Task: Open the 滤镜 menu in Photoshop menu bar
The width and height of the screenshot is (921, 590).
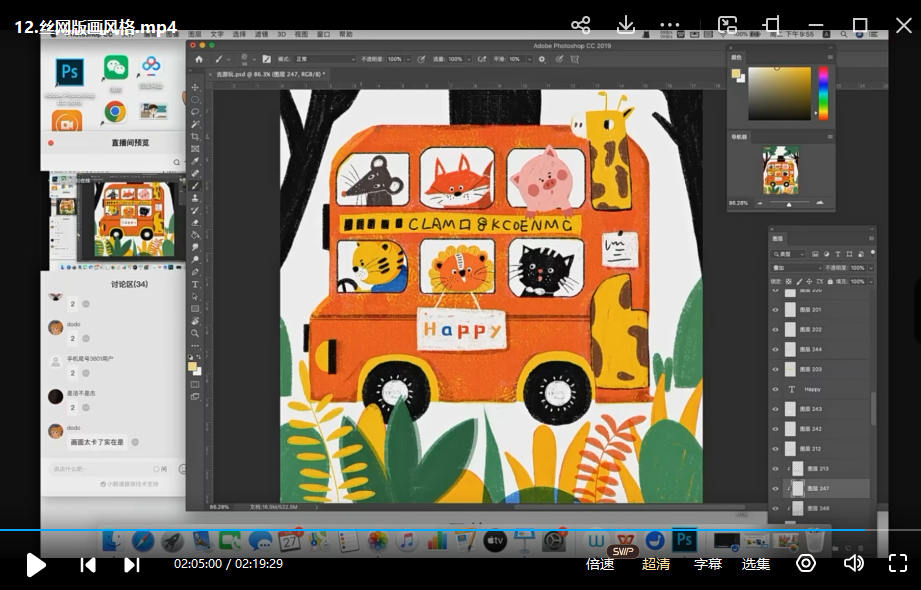Action: click(261, 34)
